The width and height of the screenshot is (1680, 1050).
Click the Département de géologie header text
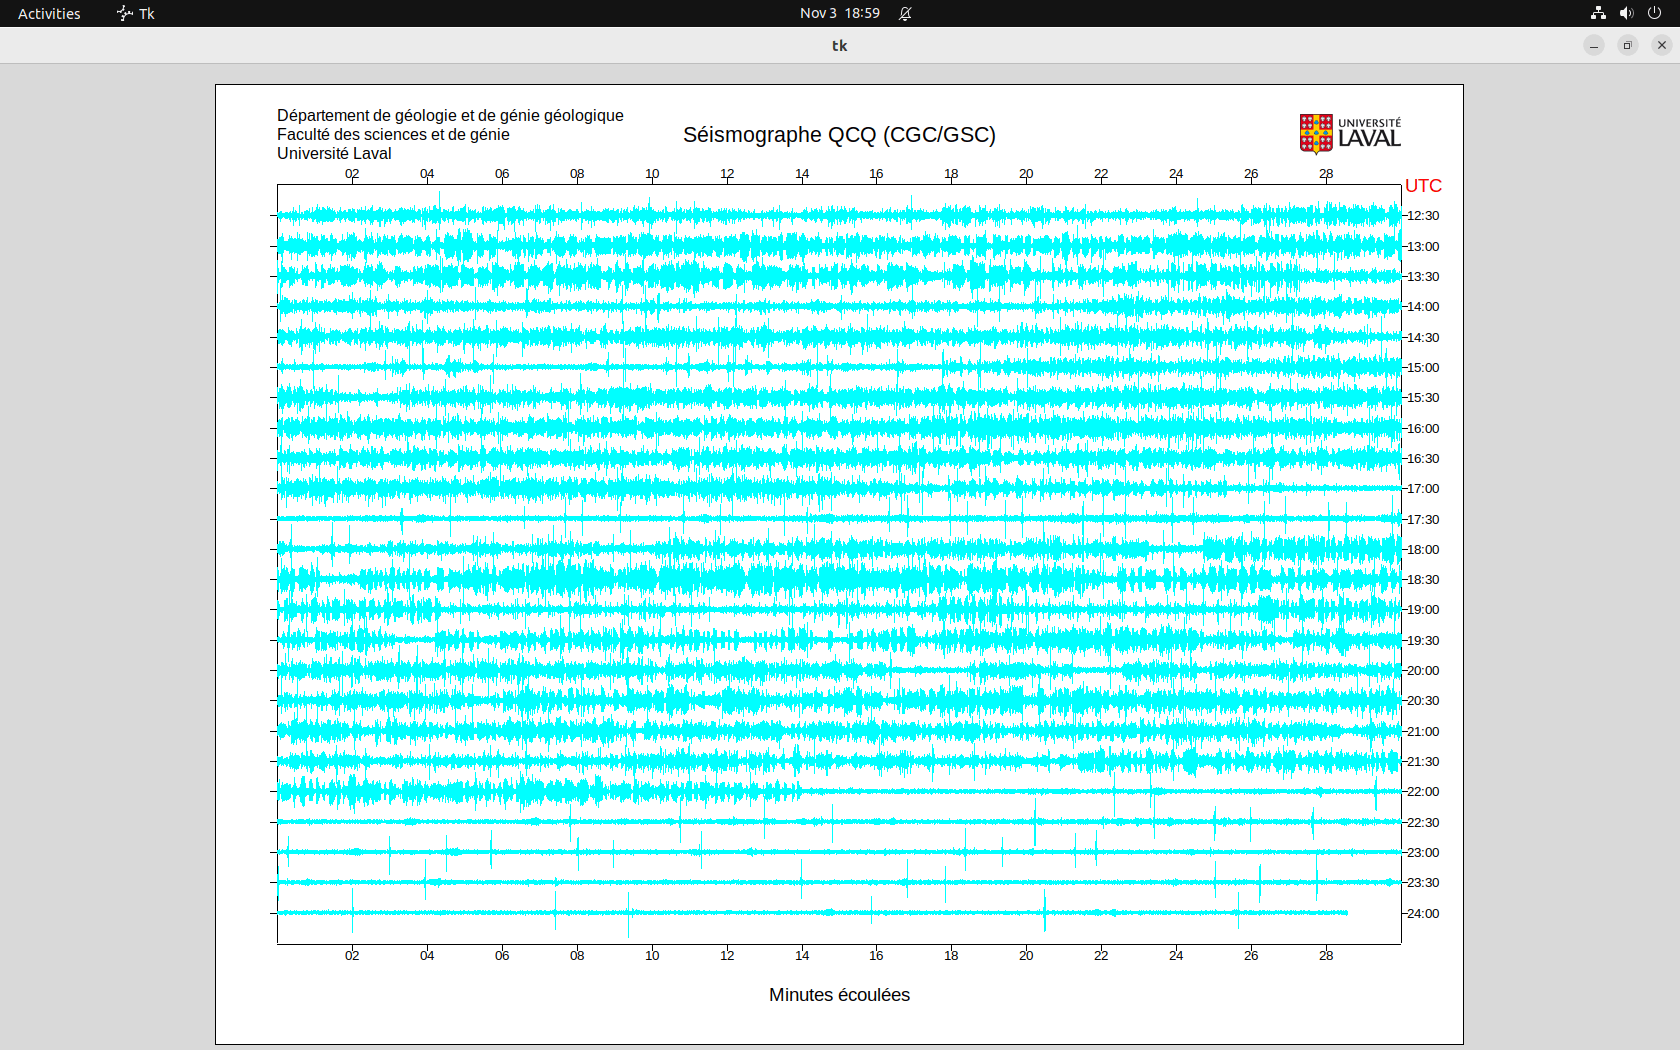[450, 116]
